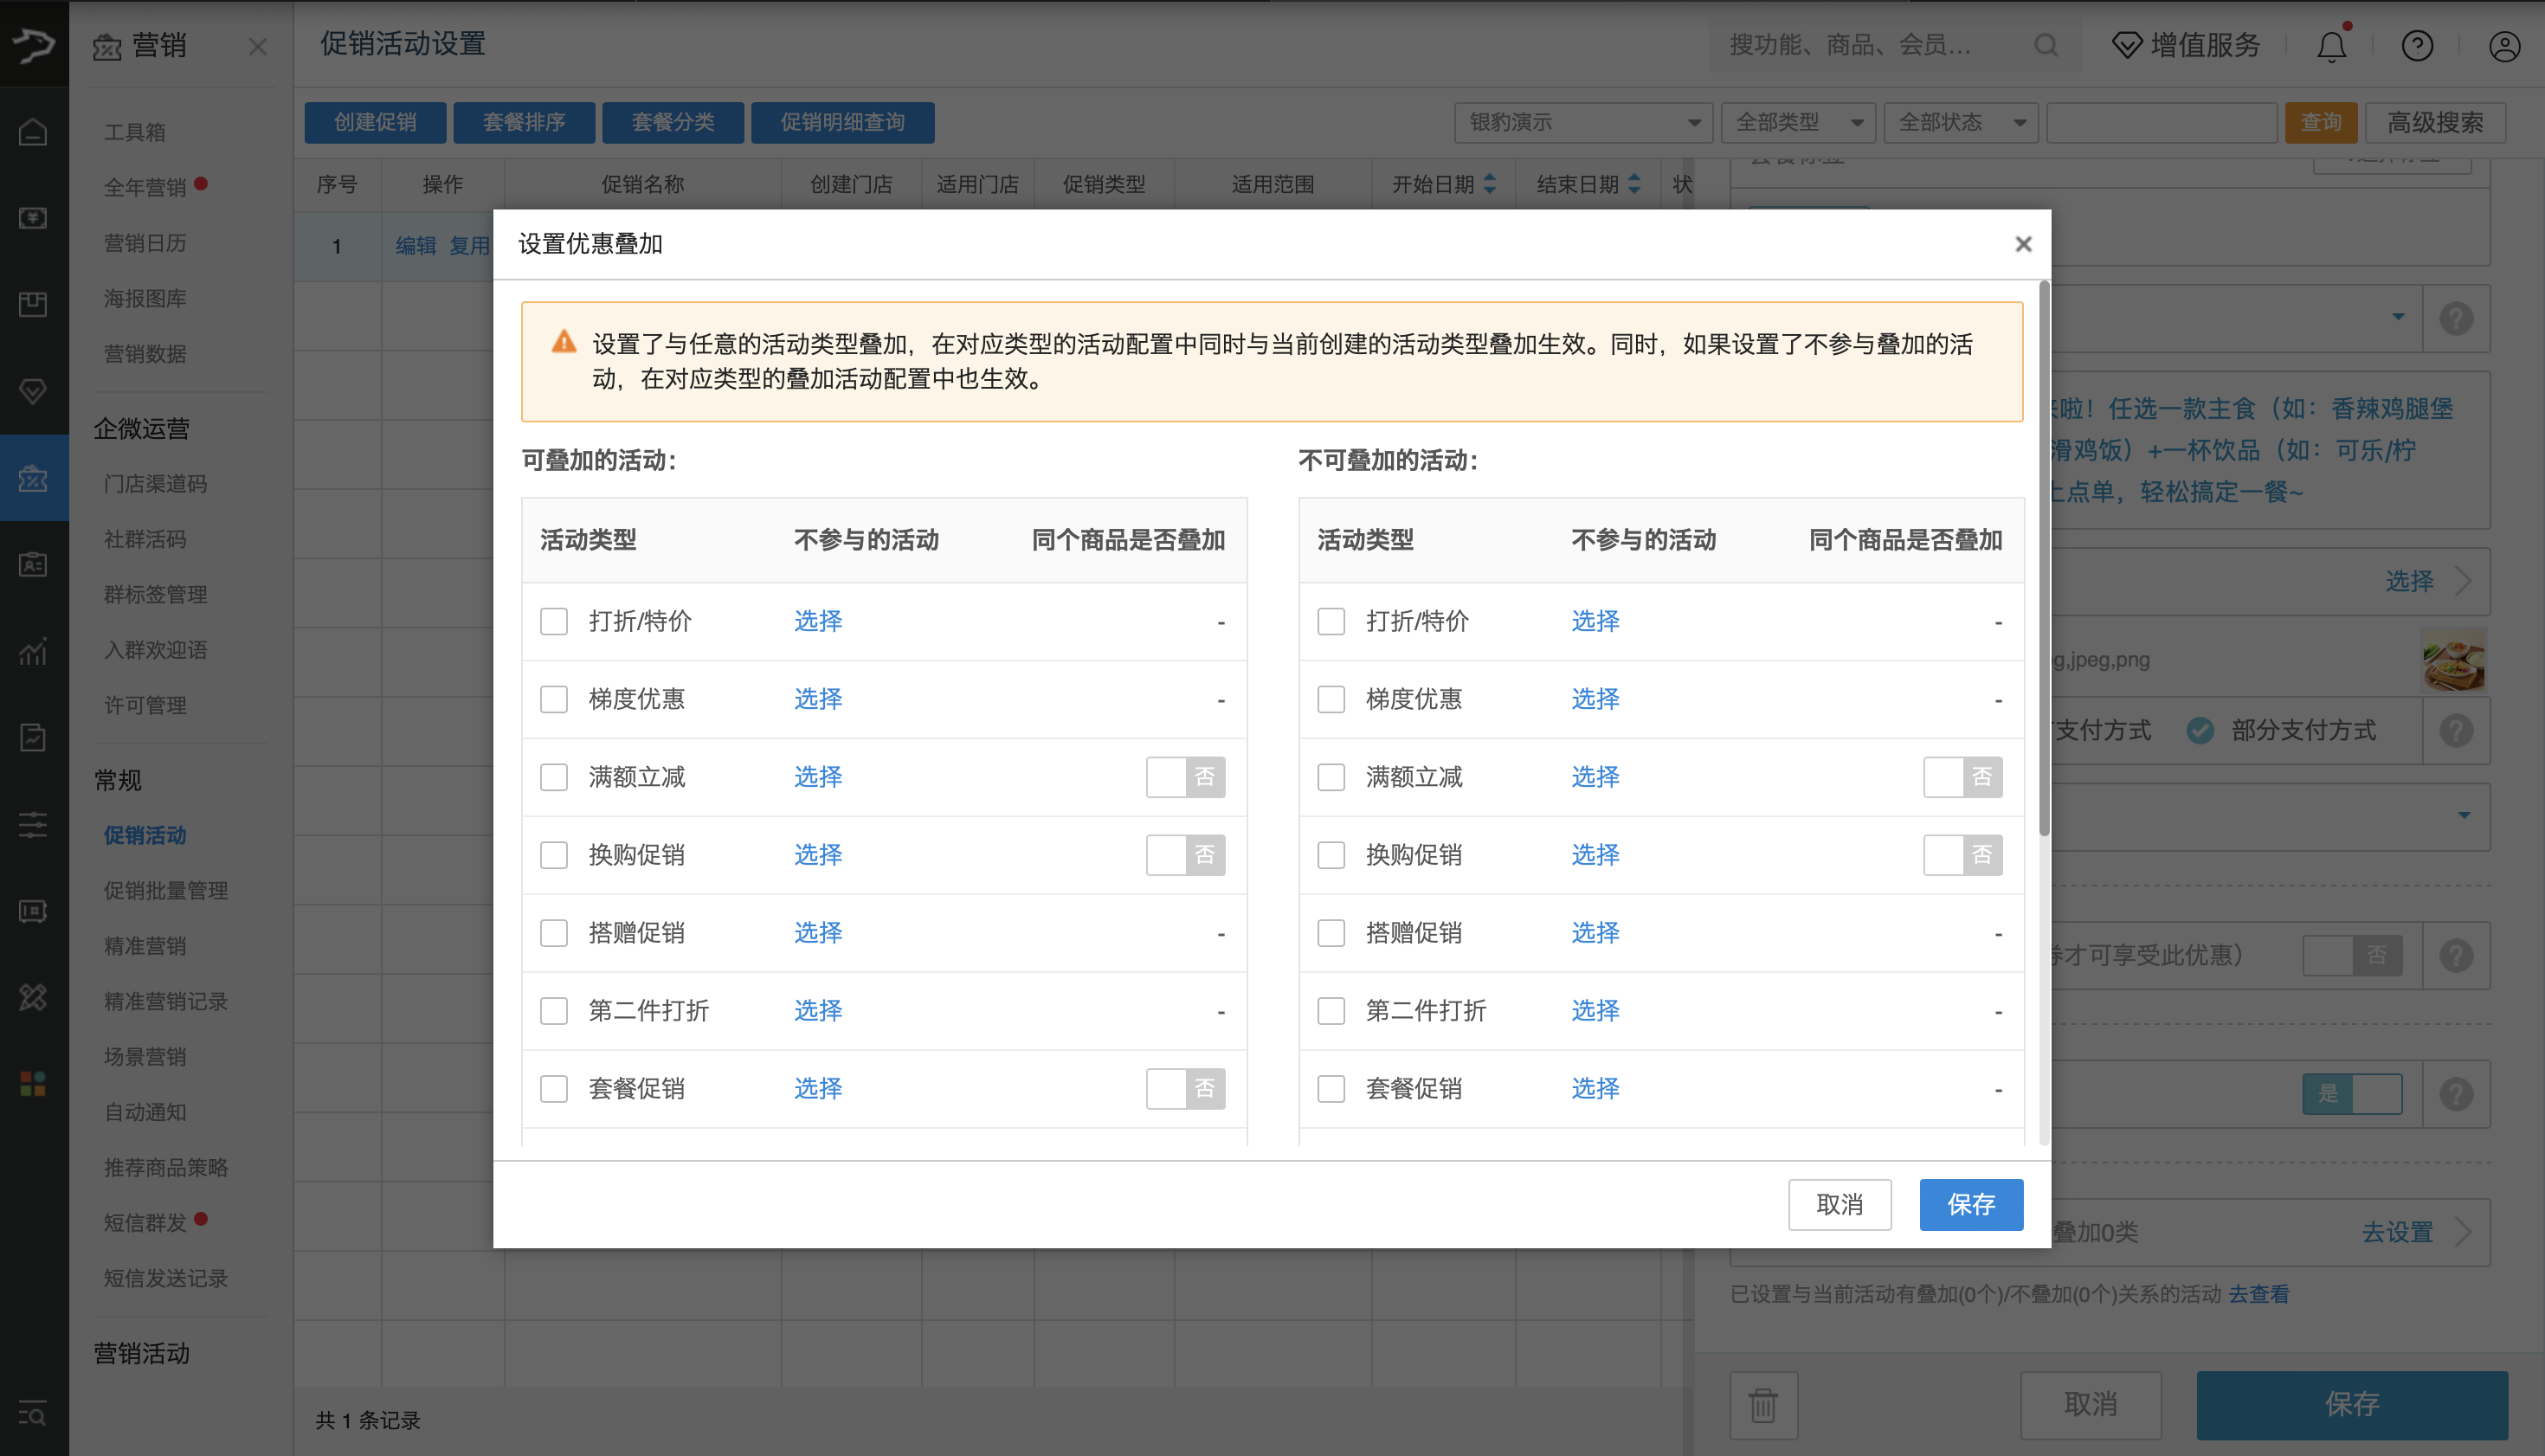Open the reports chart icon in sidebar
Viewport: 2545px width, 1456px height.
click(33, 651)
